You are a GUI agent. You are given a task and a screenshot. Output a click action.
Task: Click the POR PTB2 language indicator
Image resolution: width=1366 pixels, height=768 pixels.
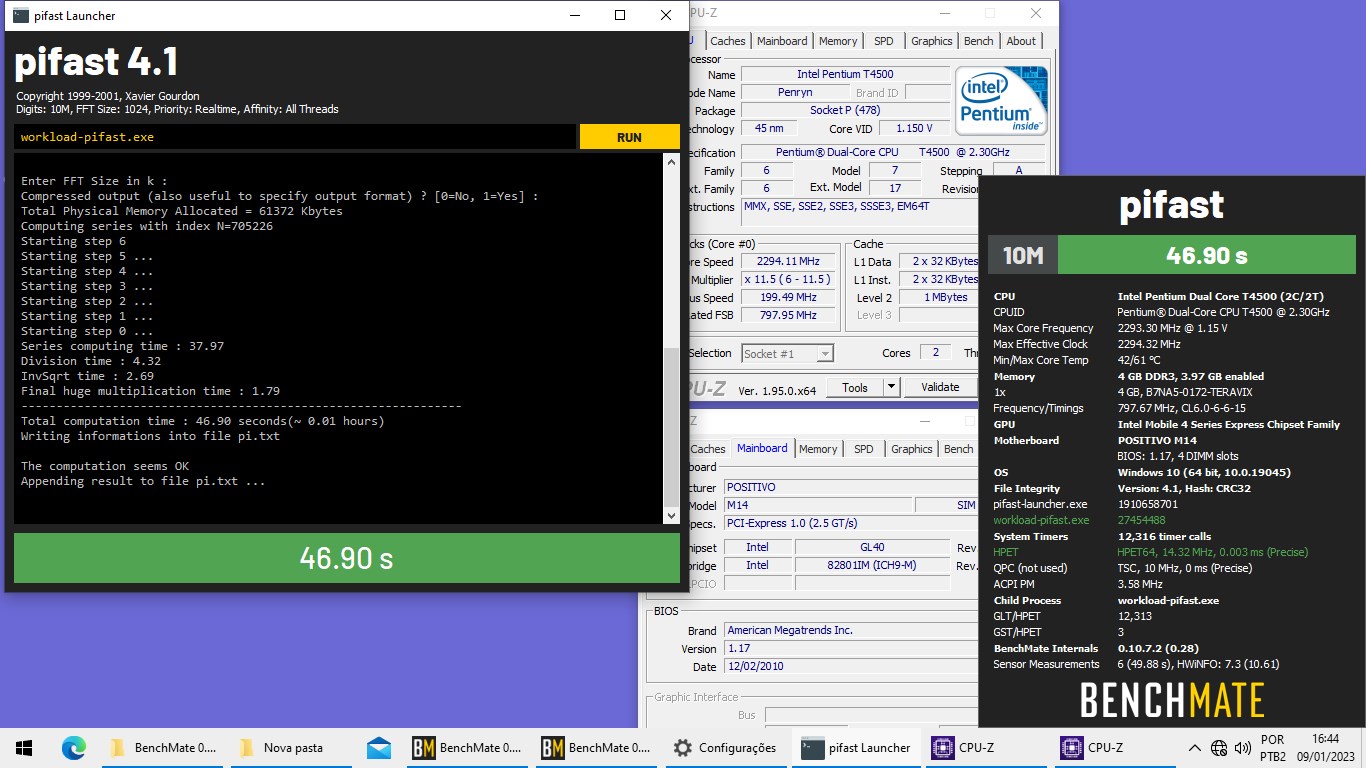click(x=1273, y=748)
